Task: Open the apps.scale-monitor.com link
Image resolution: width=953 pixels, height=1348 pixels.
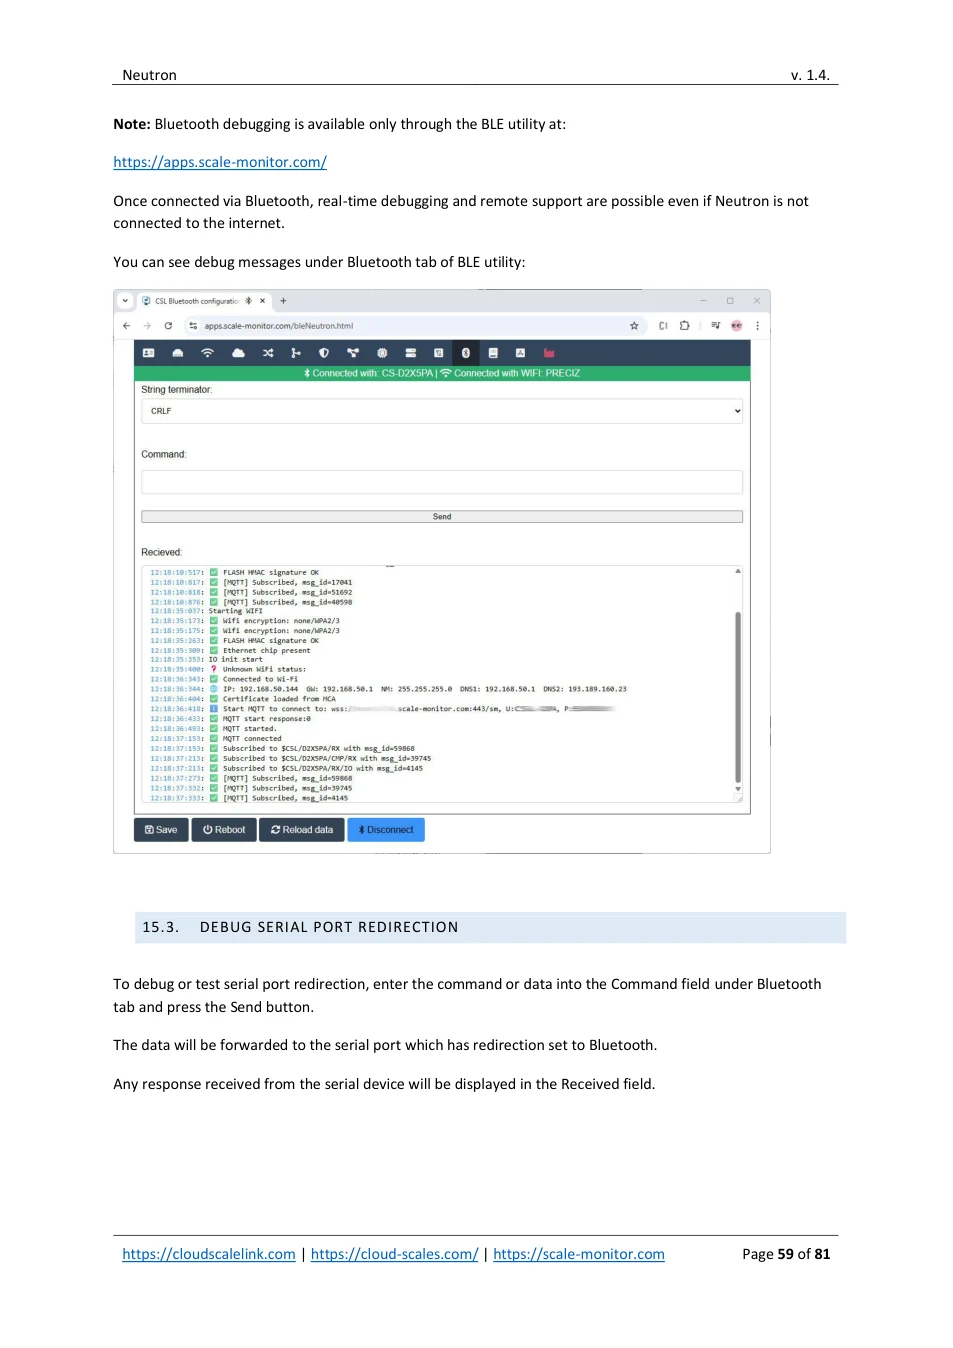Action: click(x=220, y=162)
